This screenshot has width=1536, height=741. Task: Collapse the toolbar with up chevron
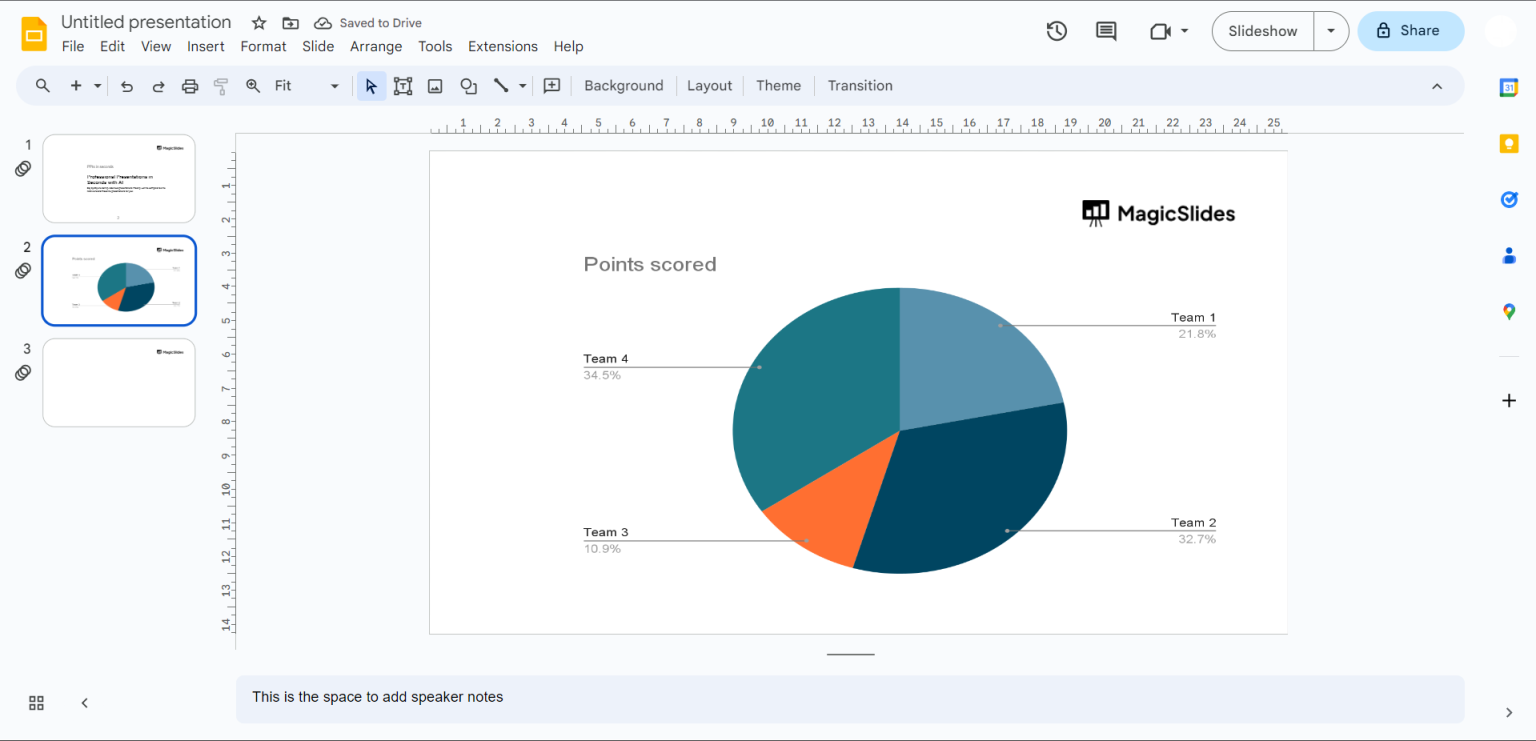click(x=1437, y=86)
